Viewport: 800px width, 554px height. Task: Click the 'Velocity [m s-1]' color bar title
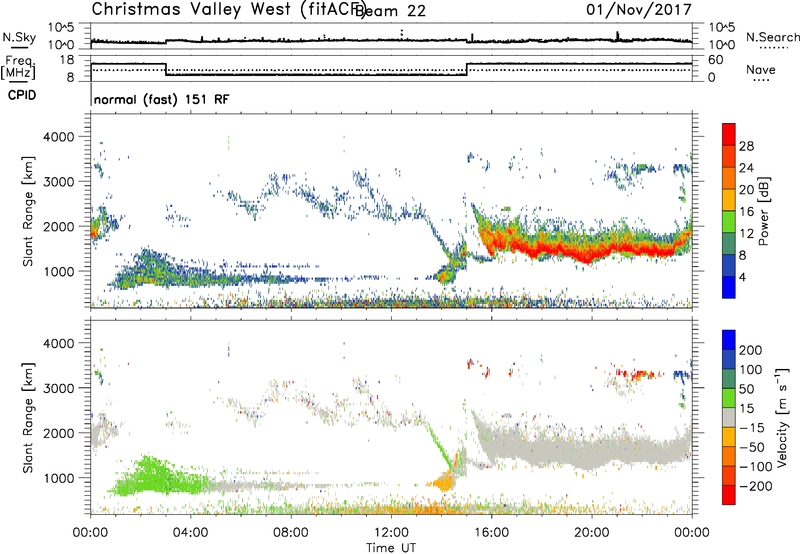[x=781, y=417]
